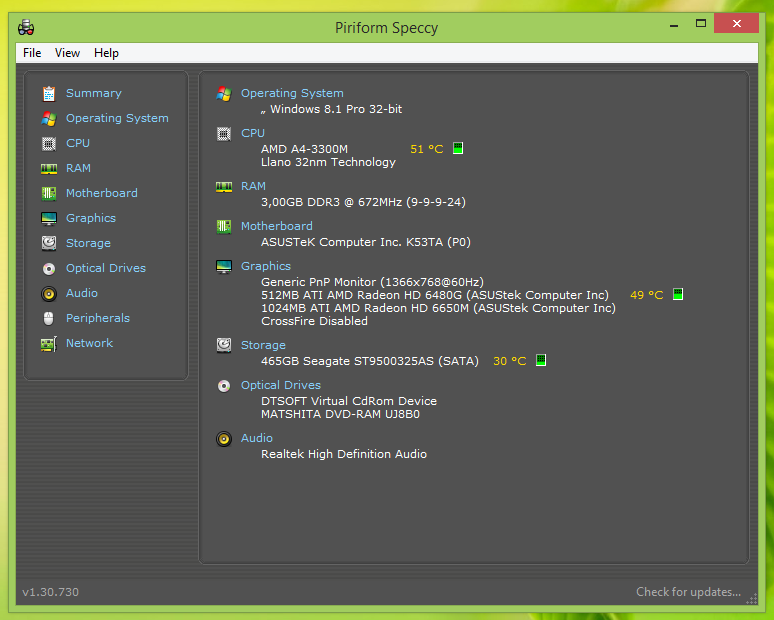Viewport: 774px width, 620px height.
Task: Click the Graphics monitor icon in main panel
Action: click(224, 267)
